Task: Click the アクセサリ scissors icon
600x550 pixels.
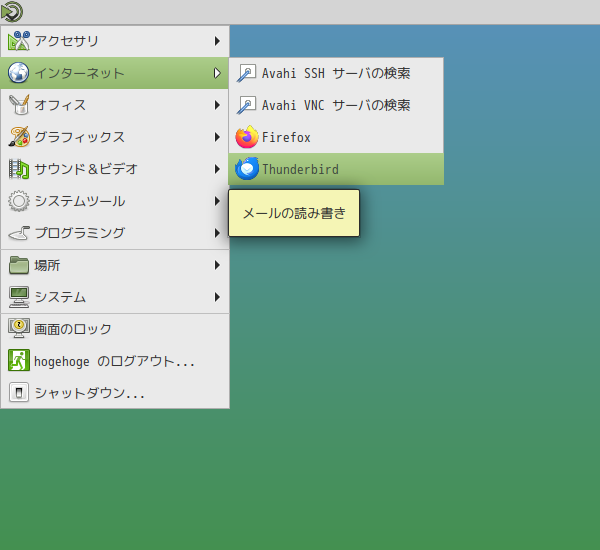Action: [19, 41]
